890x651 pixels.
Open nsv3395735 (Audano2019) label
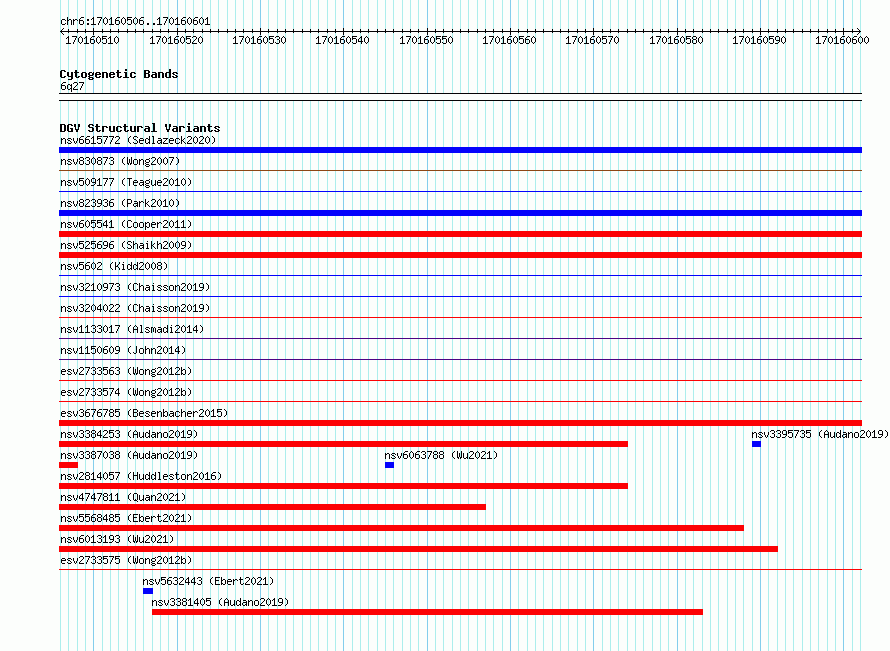point(820,434)
